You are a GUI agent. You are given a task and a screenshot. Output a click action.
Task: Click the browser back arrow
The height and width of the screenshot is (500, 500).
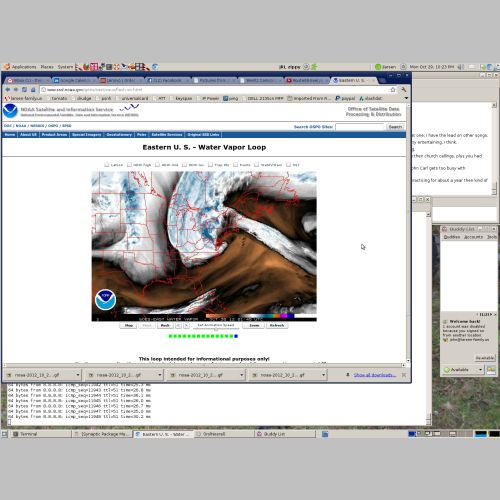coord(7,89)
